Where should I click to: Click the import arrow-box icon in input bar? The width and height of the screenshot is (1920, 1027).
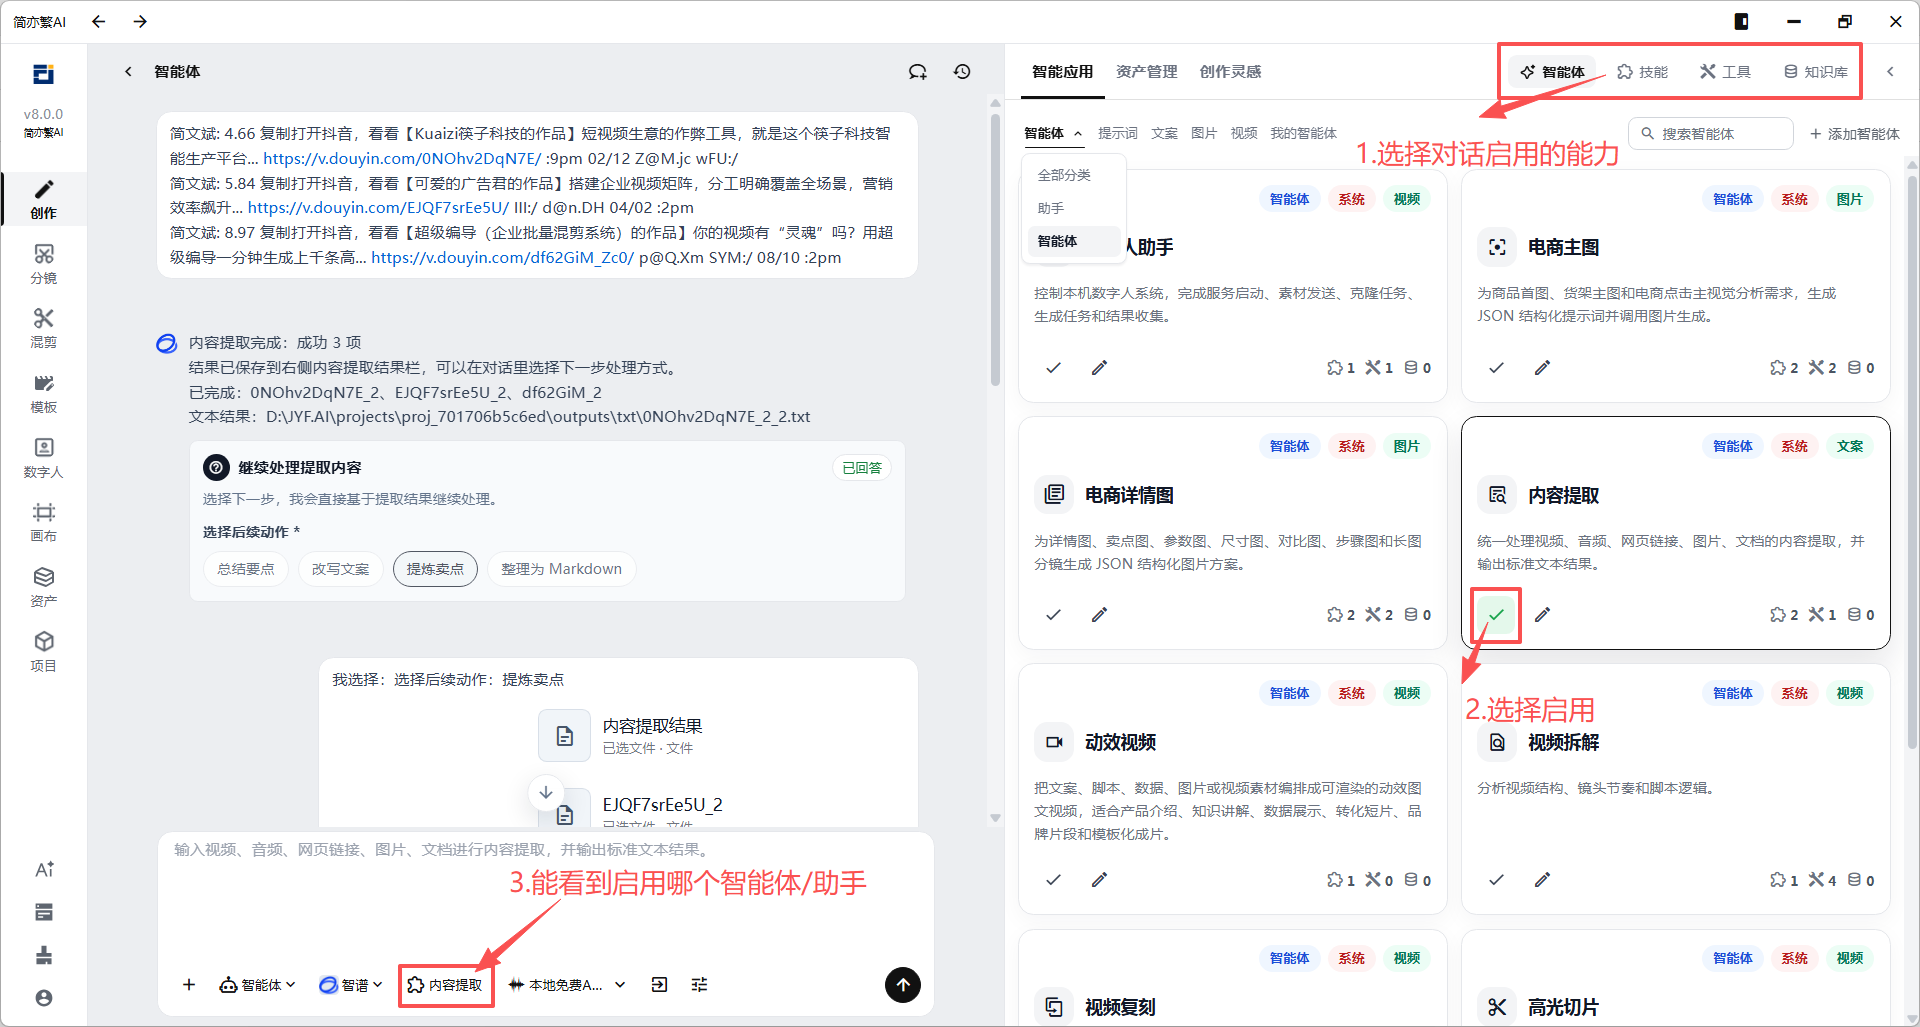tap(659, 985)
